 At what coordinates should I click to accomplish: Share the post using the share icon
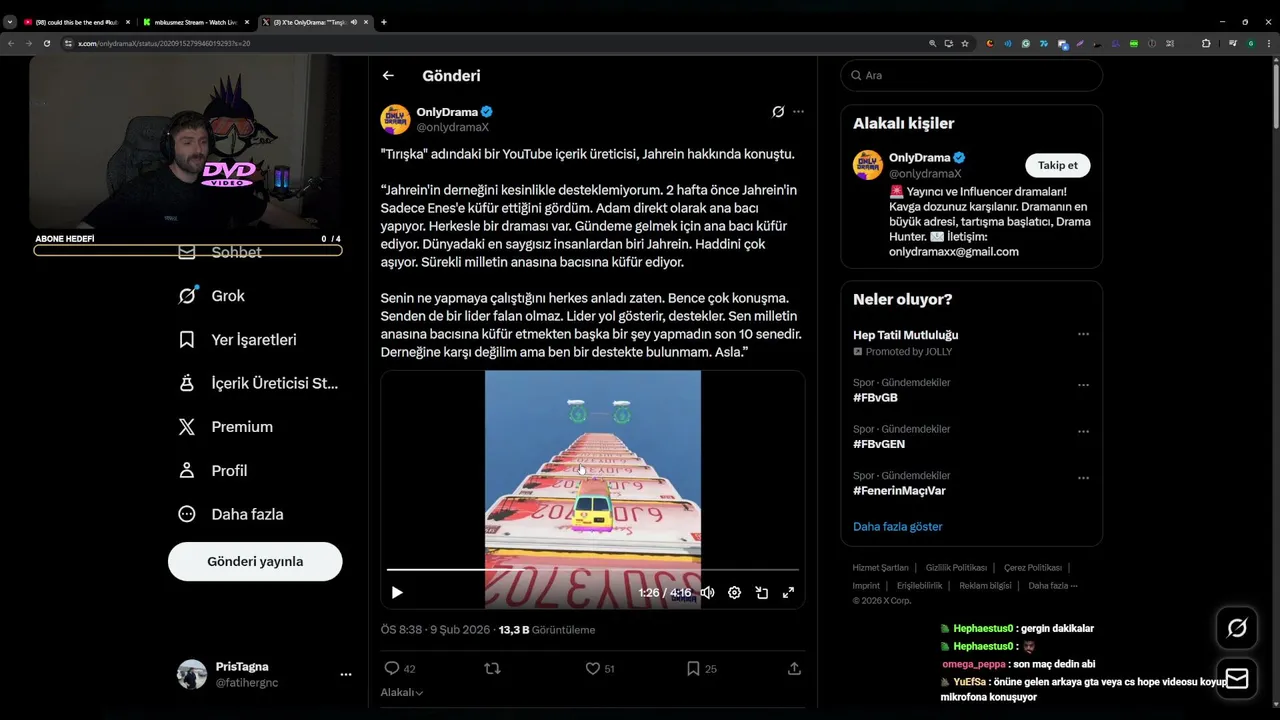click(794, 668)
